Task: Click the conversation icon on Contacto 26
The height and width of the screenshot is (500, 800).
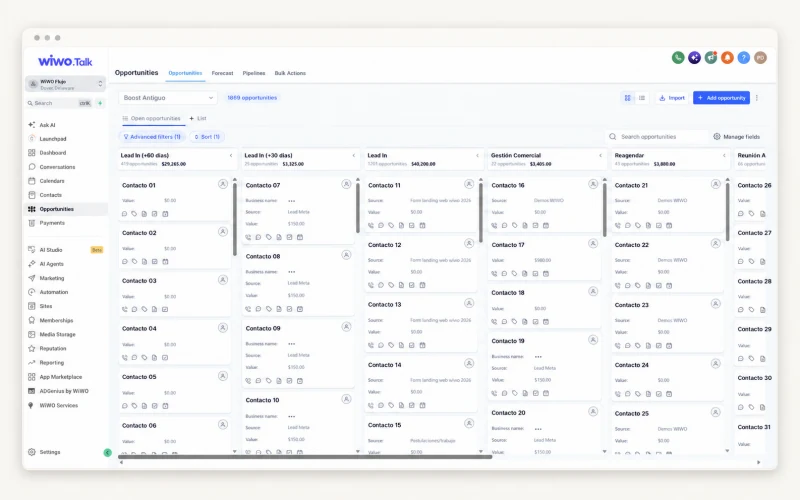Action: 741,214
